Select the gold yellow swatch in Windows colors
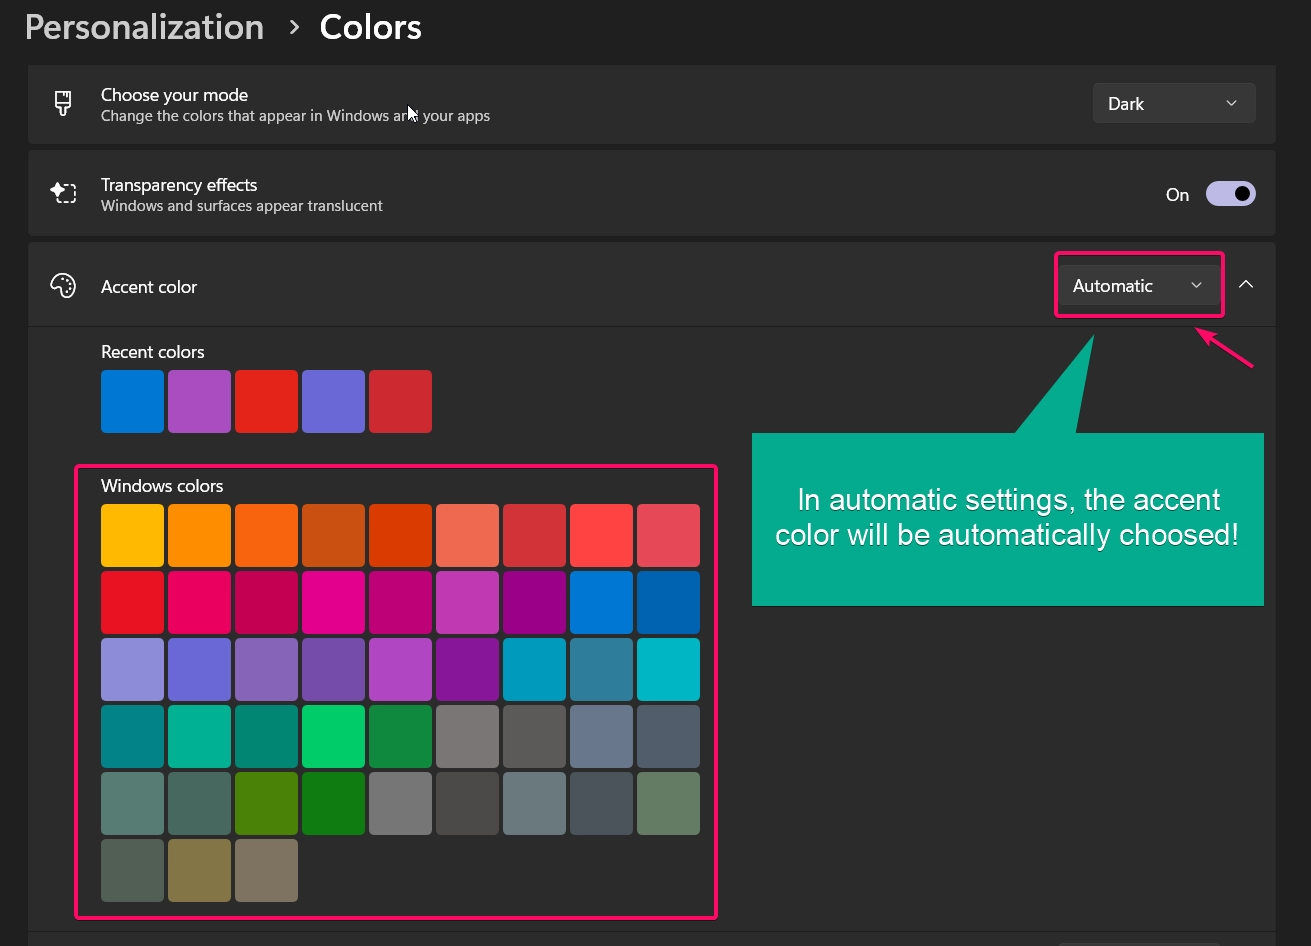 pos(132,536)
